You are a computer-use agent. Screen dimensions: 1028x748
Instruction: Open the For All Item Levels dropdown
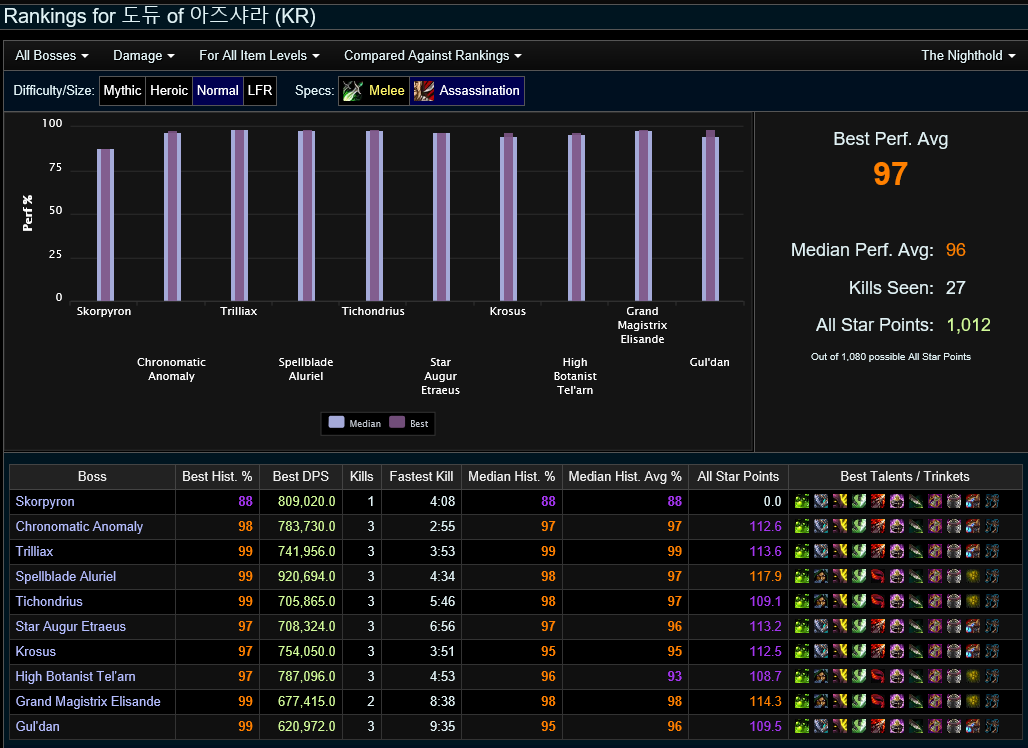(x=259, y=56)
